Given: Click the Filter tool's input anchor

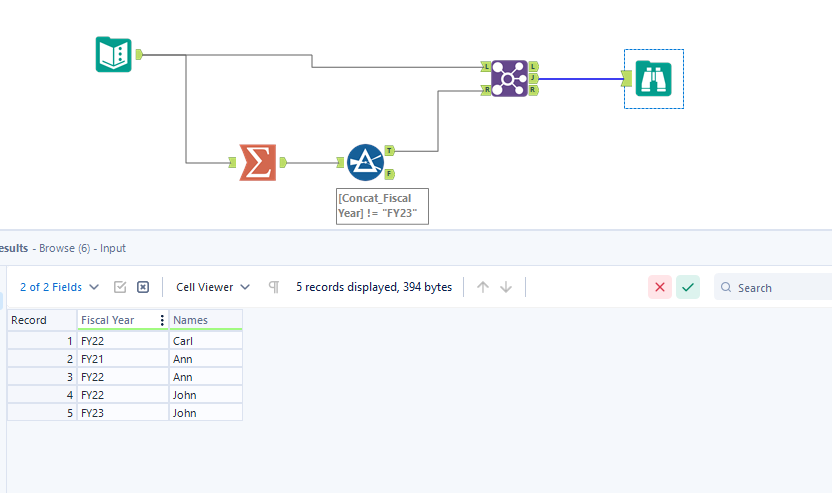Looking at the screenshot, I should coord(340,162).
